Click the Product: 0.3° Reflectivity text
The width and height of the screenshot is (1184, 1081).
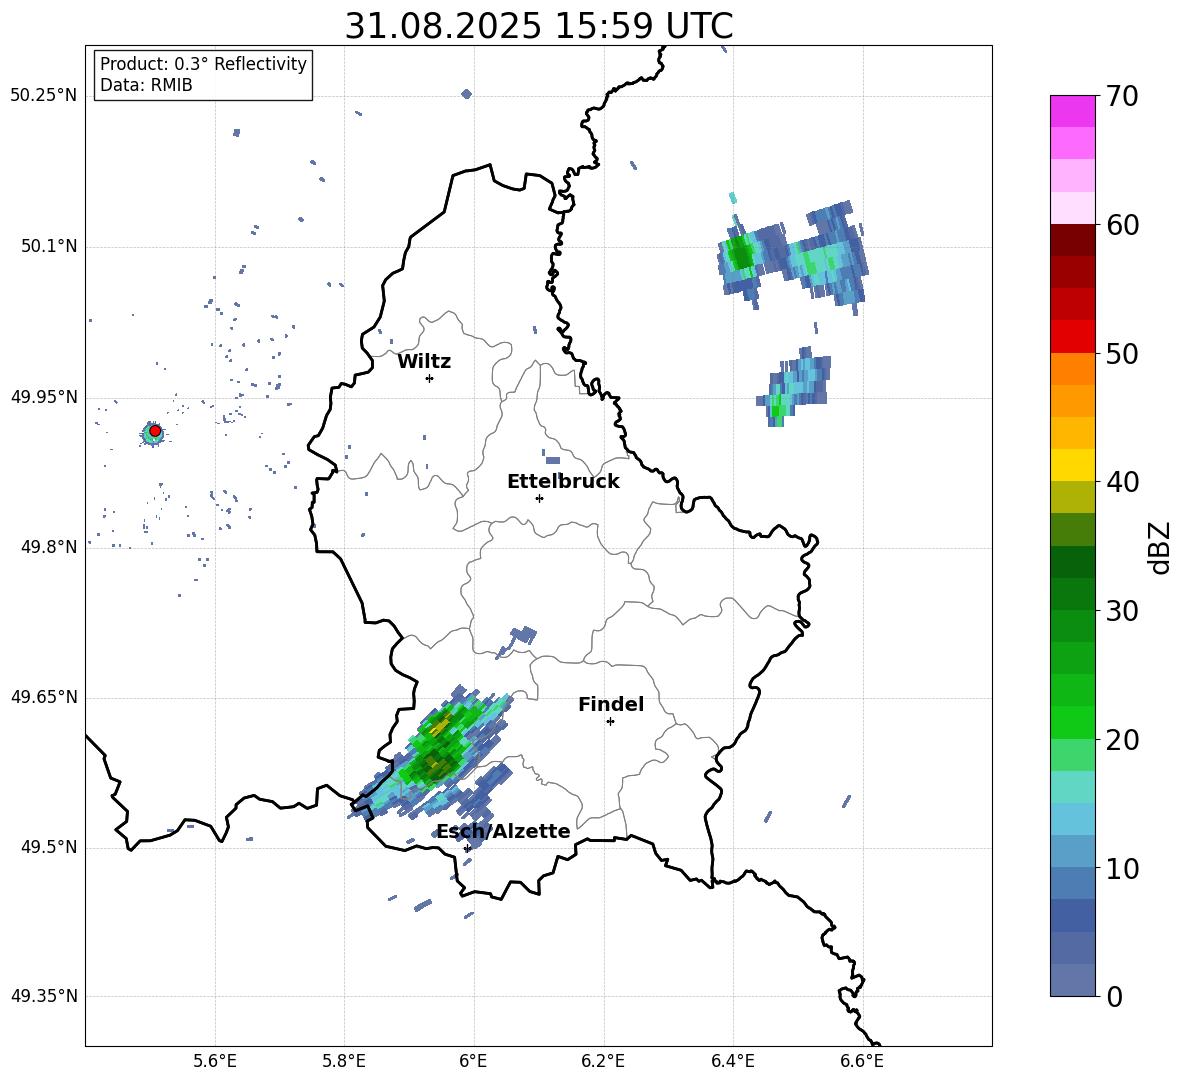pyautogui.click(x=203, y=64)
